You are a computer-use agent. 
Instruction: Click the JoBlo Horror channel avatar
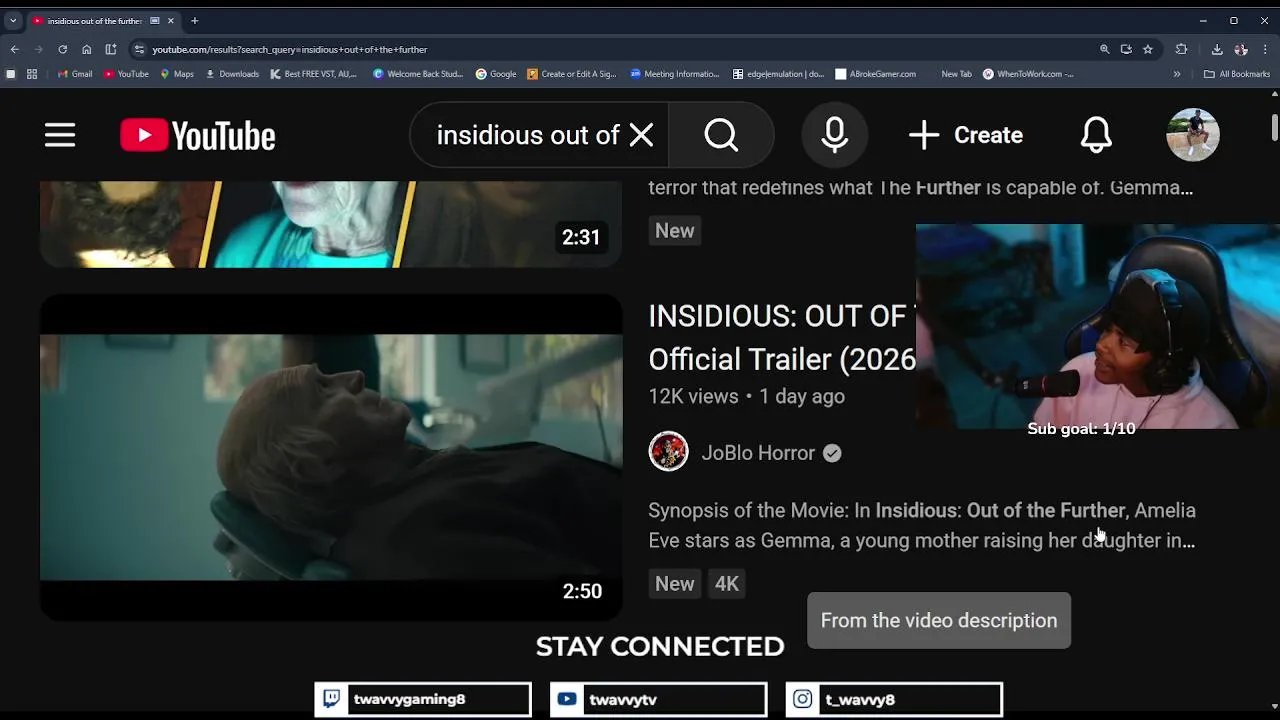click(x=668, y=451)
